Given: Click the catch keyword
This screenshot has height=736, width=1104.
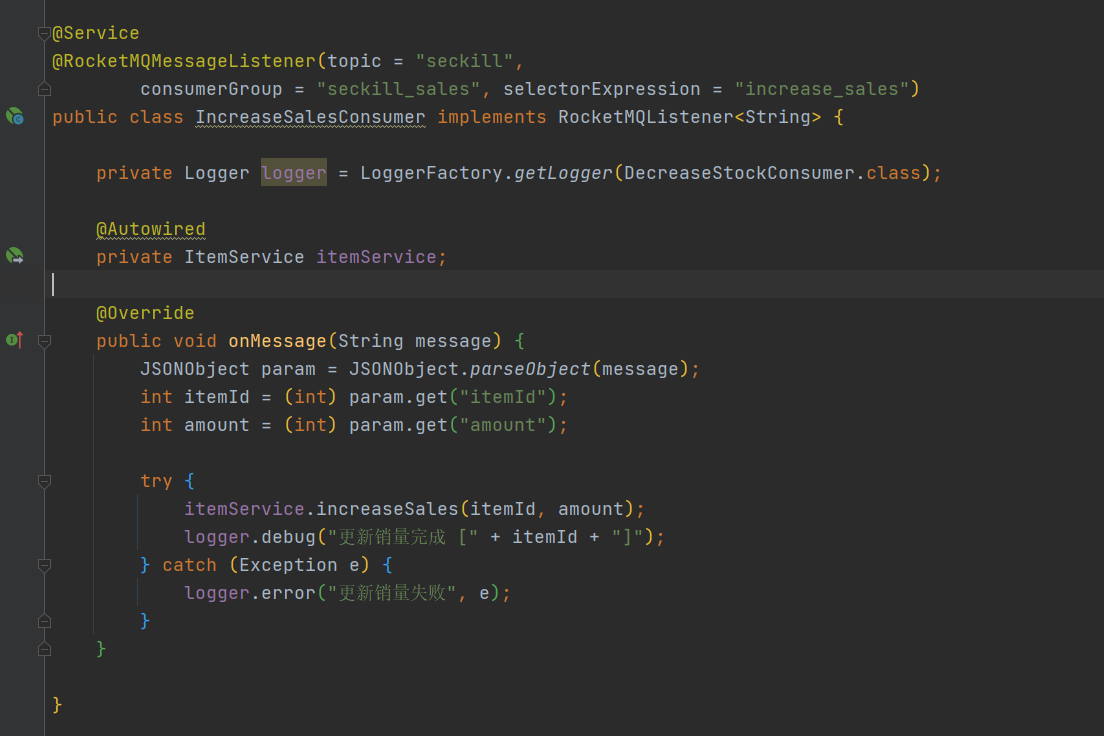Looking at the screenshot, I should pyautogui.click(x=189, y=565).
